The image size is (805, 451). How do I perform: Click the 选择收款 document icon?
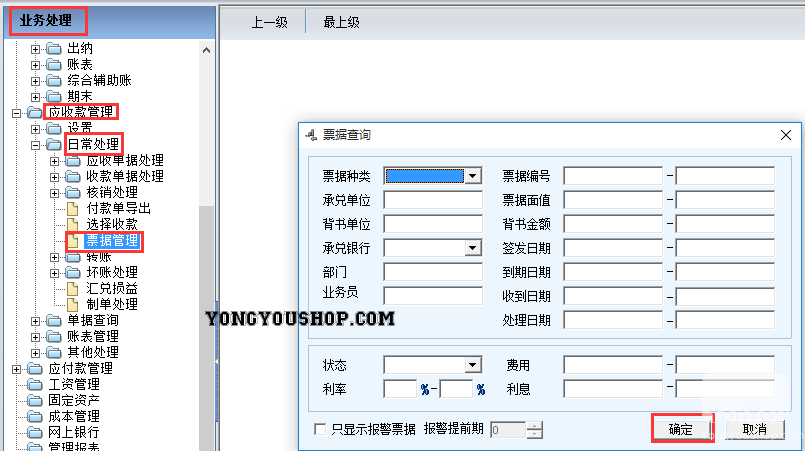pyautogui.click(x=73, y=224)
